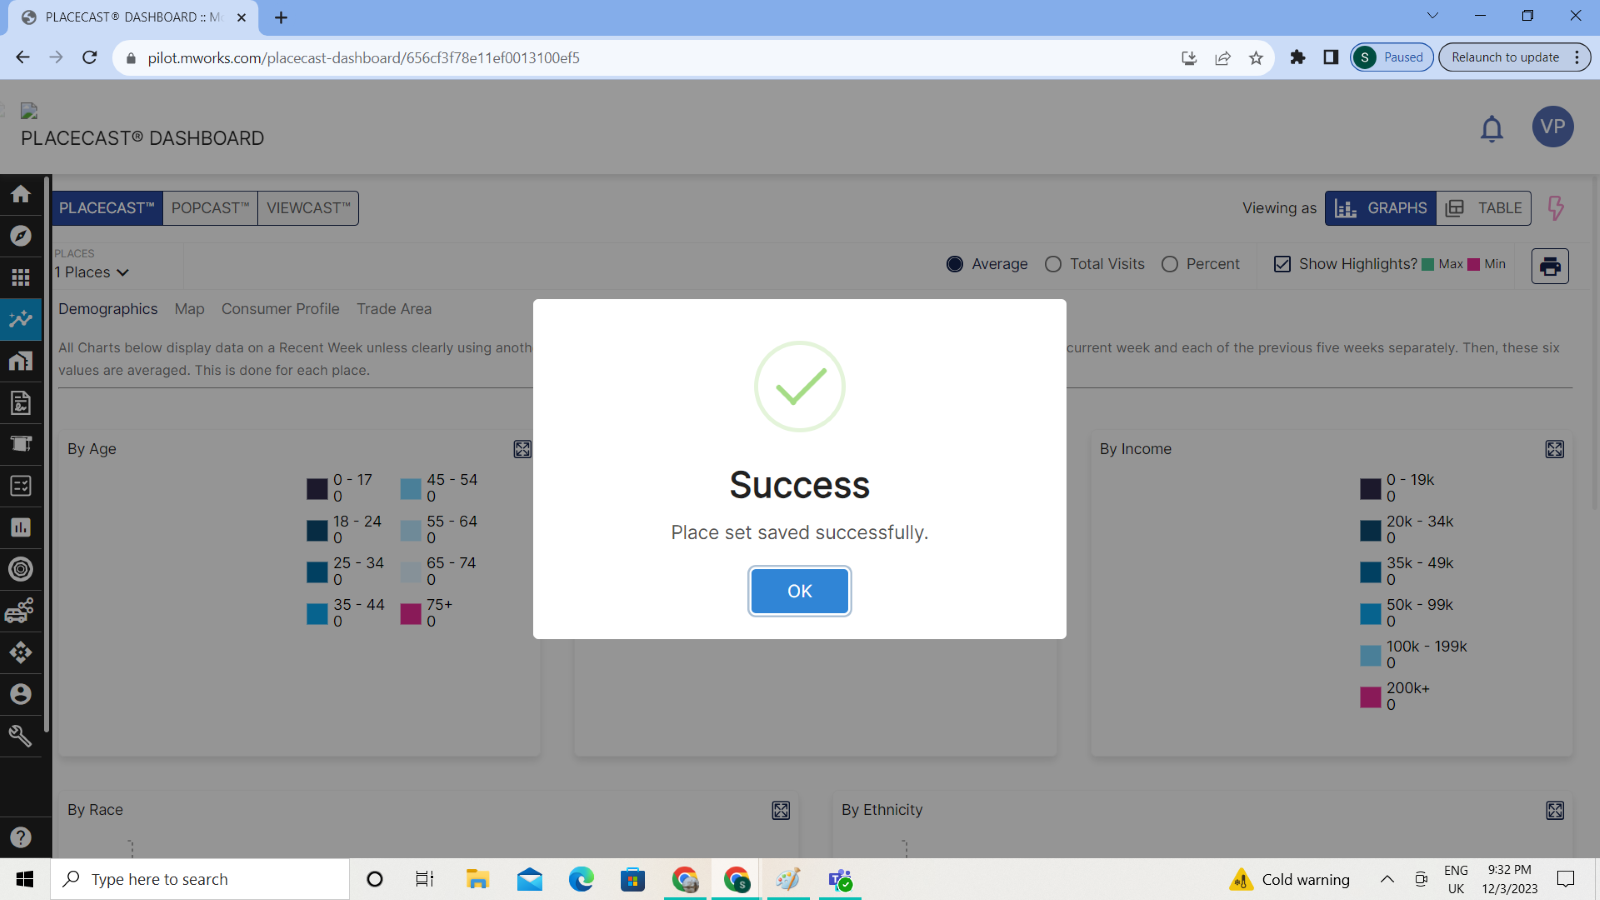Open the target circles icon in sidebar

(21, 569)
